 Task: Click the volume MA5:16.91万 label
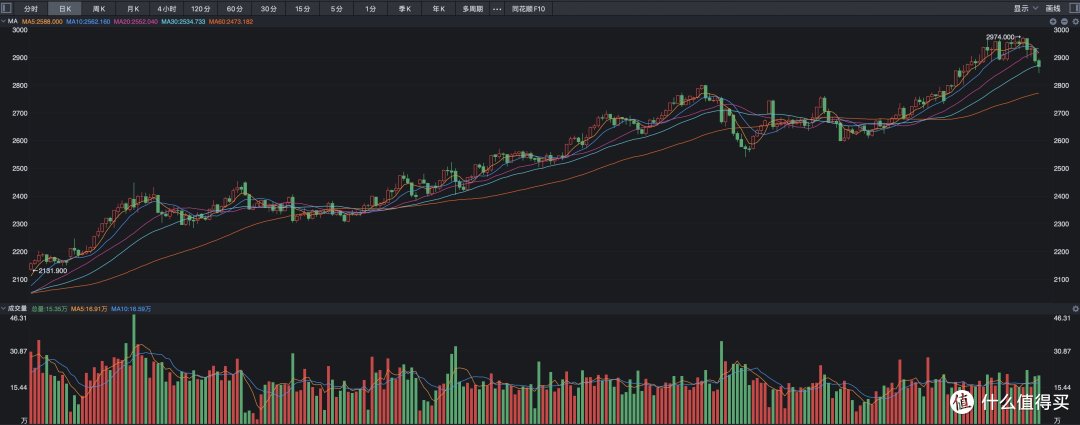click(90, 309)
